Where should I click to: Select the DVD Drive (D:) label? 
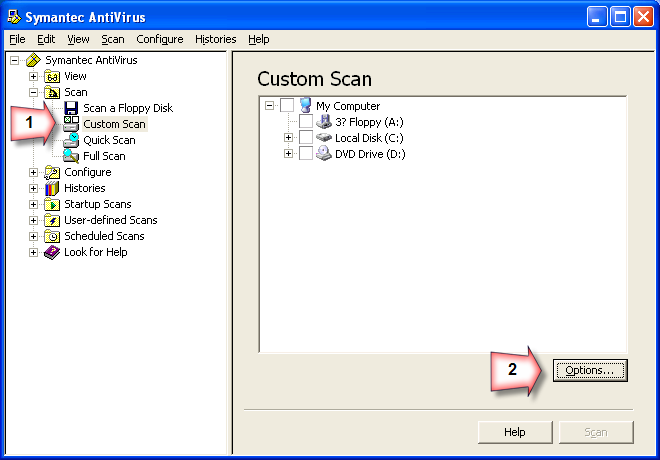(x=370, y=154)
